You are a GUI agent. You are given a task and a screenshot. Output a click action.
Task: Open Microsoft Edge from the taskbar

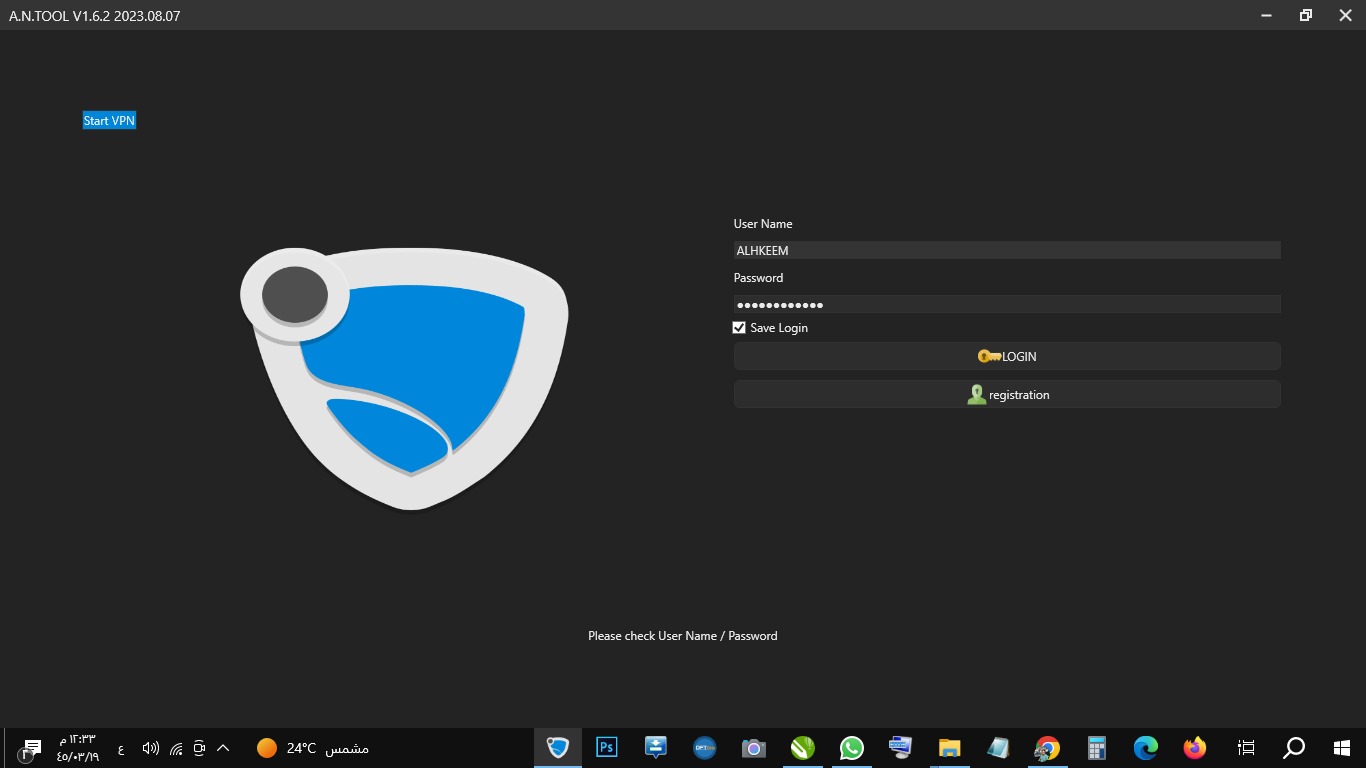[x=1145, y=747]
